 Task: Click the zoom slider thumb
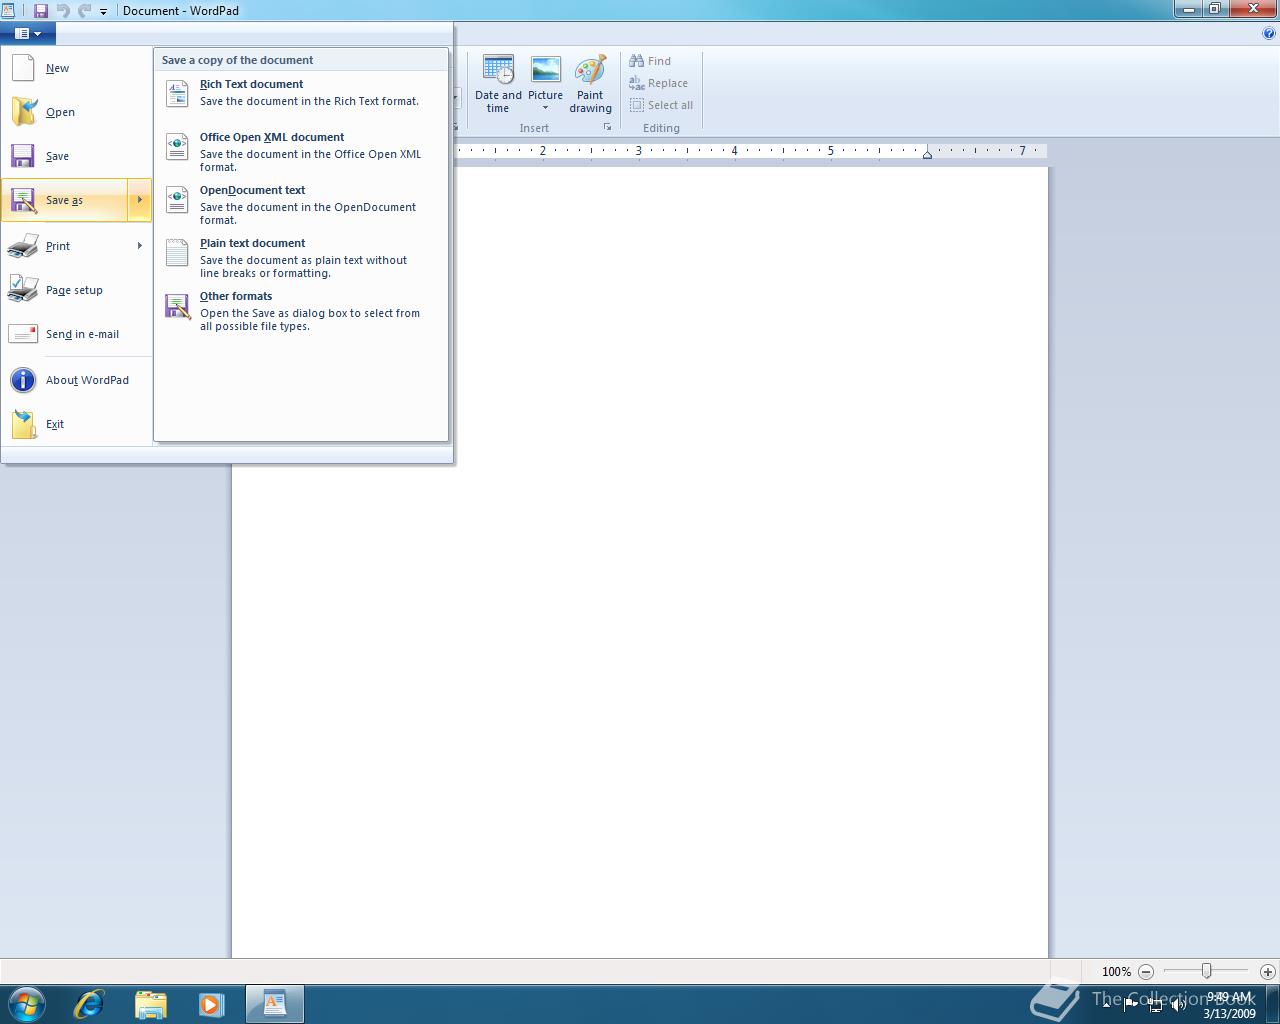[x=1207, y=971]
